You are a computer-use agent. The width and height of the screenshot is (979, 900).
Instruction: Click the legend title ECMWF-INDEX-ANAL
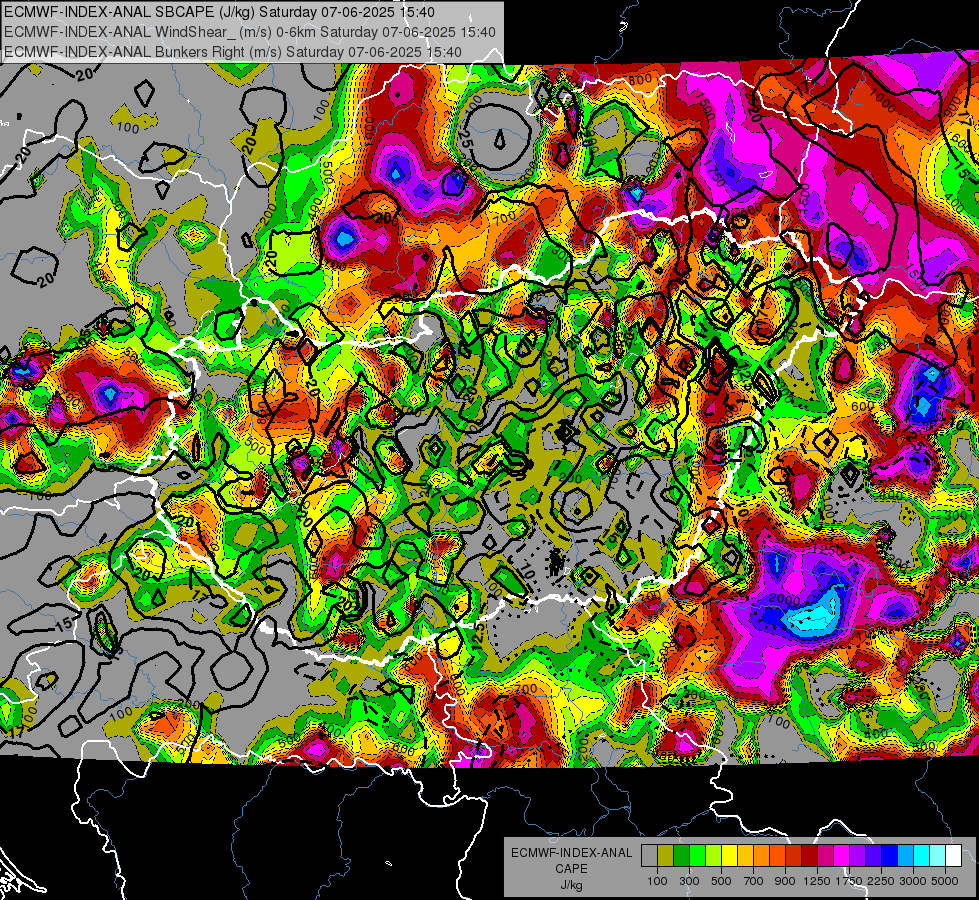pos(572,853)
